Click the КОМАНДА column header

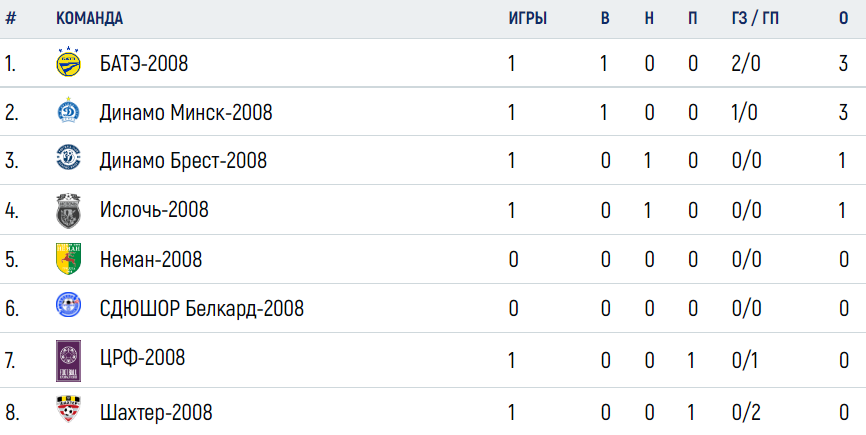[x=89, y=18]
